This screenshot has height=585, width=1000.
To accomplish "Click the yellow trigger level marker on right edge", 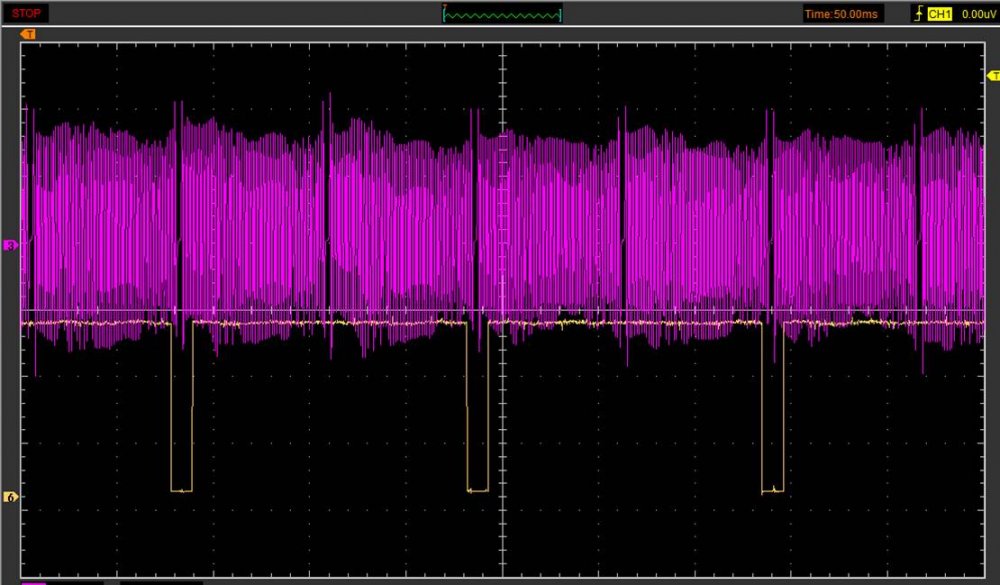I will 993,76.
